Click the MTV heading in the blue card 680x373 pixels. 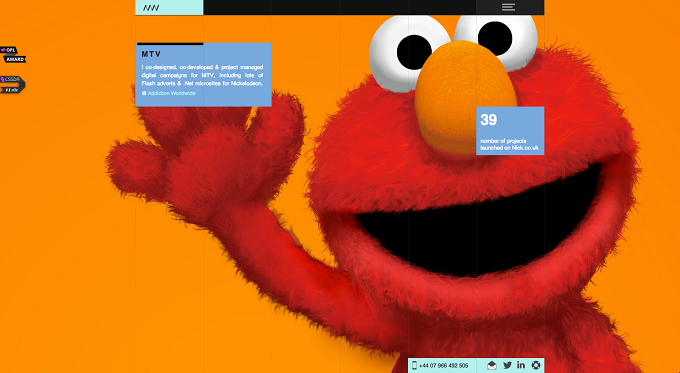151,54
